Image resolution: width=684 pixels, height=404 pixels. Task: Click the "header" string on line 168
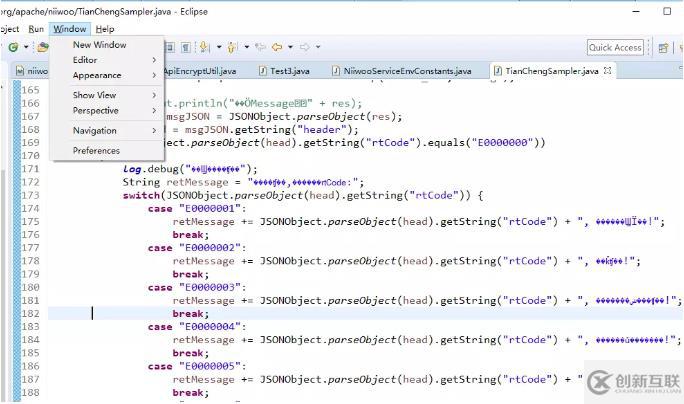pos(322,130)
